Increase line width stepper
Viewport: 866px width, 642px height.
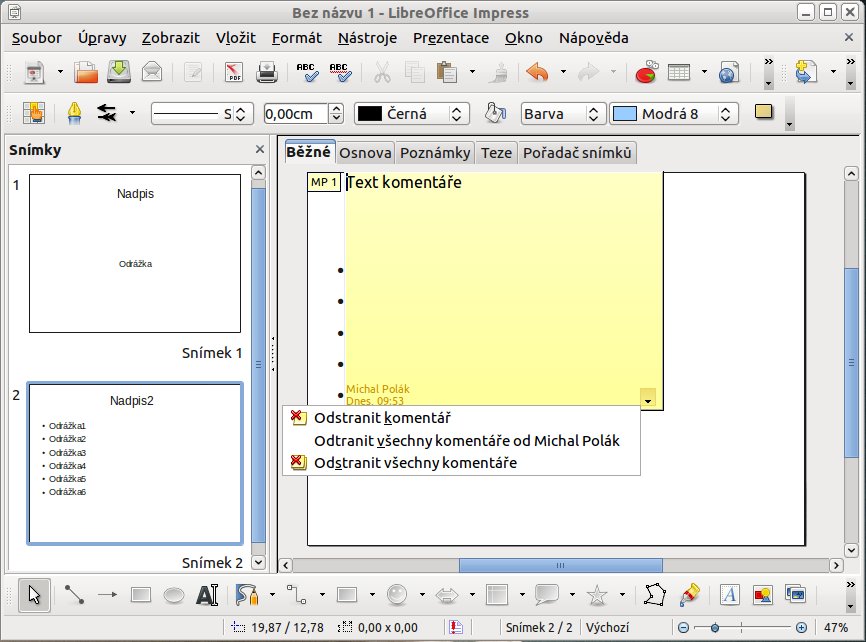pyautogui.click(x=336, y=108)
